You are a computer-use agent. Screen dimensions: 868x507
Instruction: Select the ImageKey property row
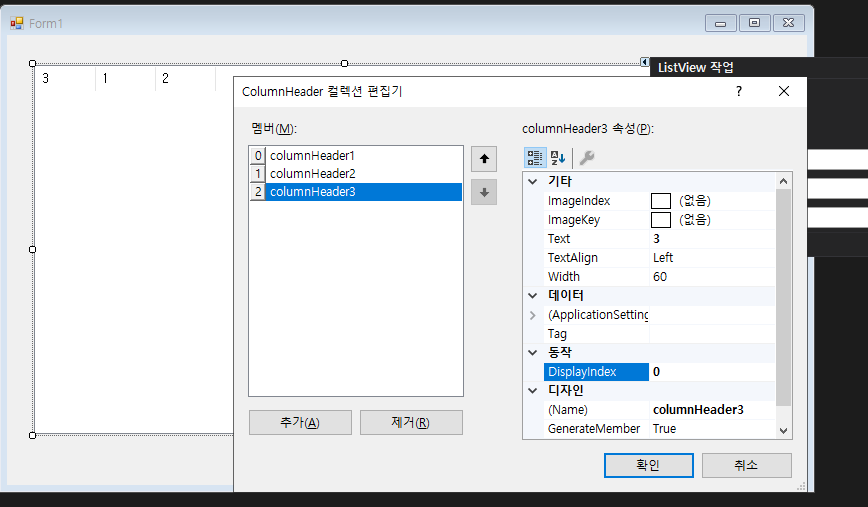point(660,220)
